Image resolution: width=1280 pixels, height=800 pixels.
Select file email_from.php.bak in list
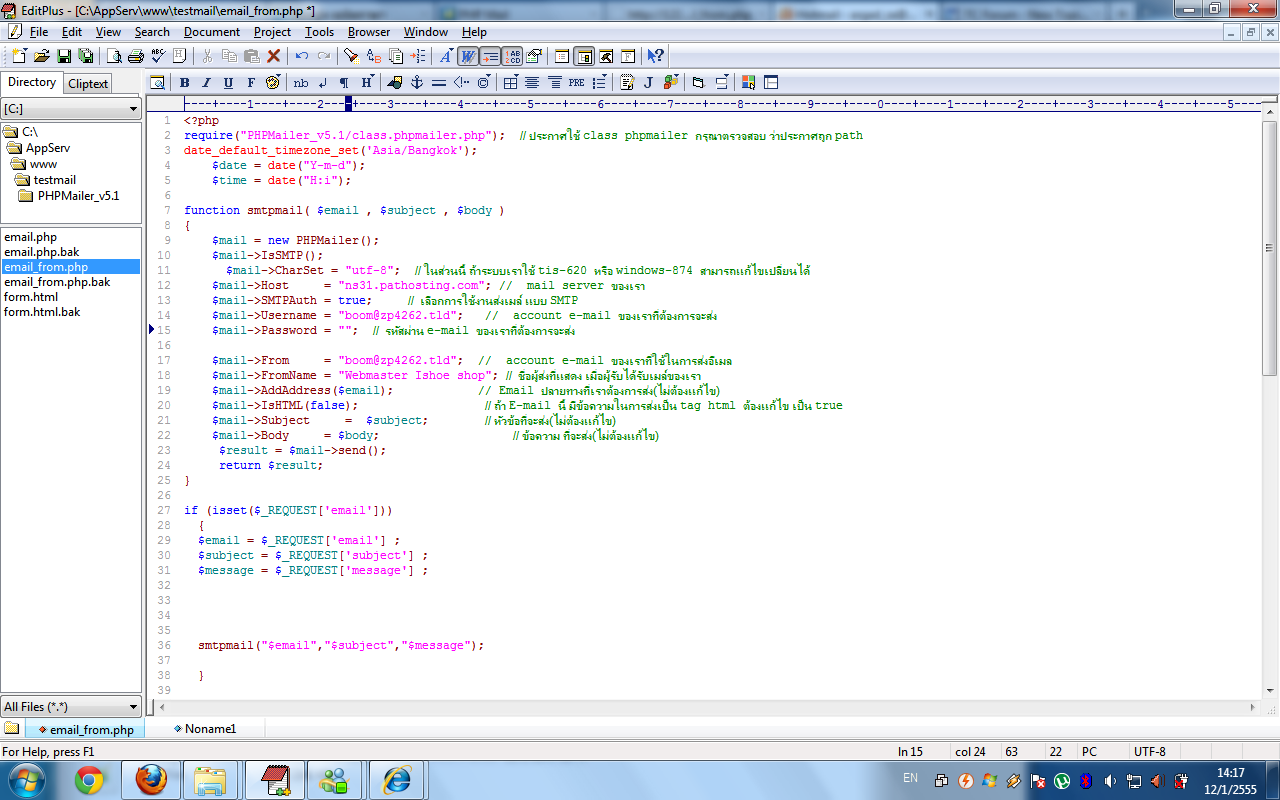57,282
